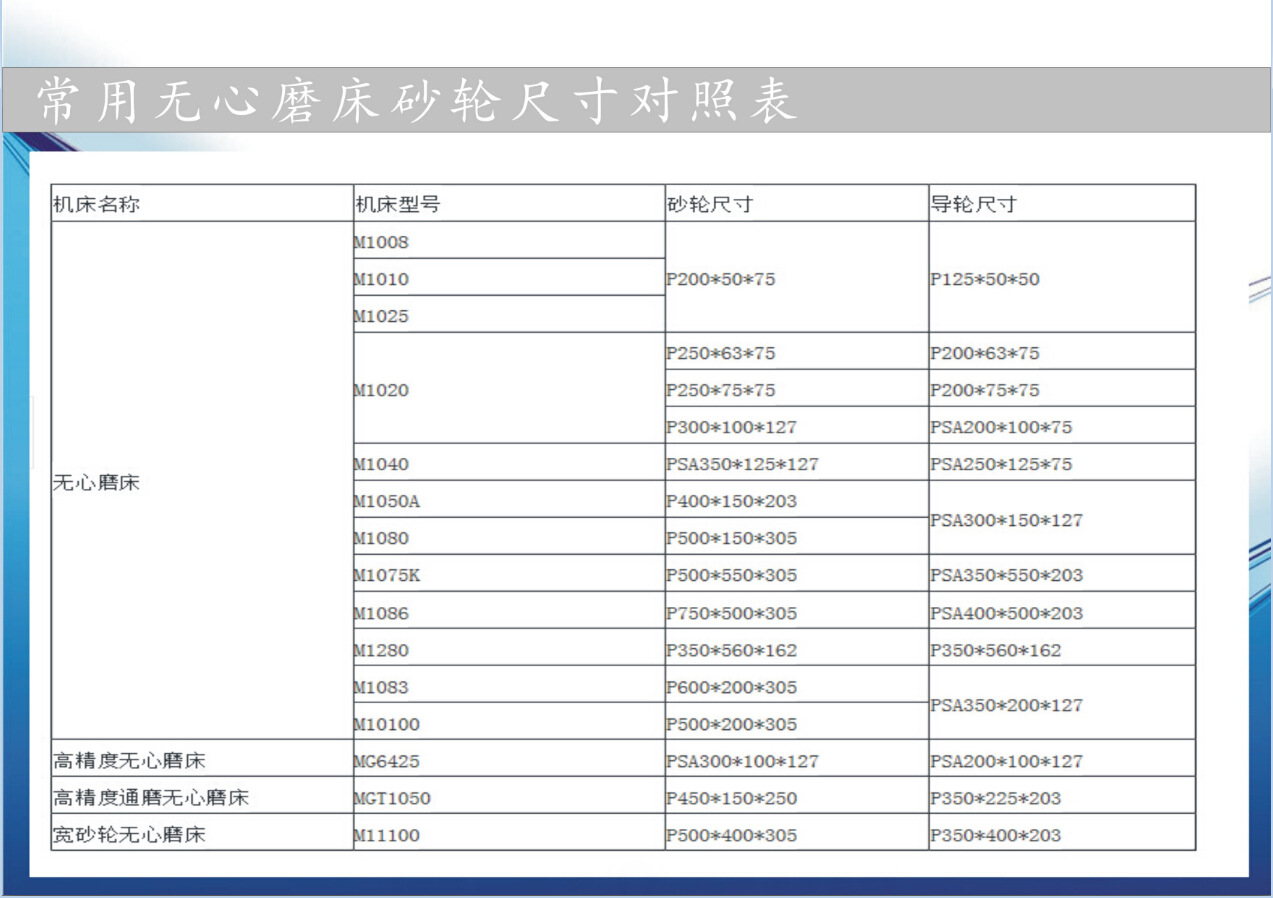This screenshot has height=898, width=1273.
Task: Select model cell M11100
Action: coord(509,833)
